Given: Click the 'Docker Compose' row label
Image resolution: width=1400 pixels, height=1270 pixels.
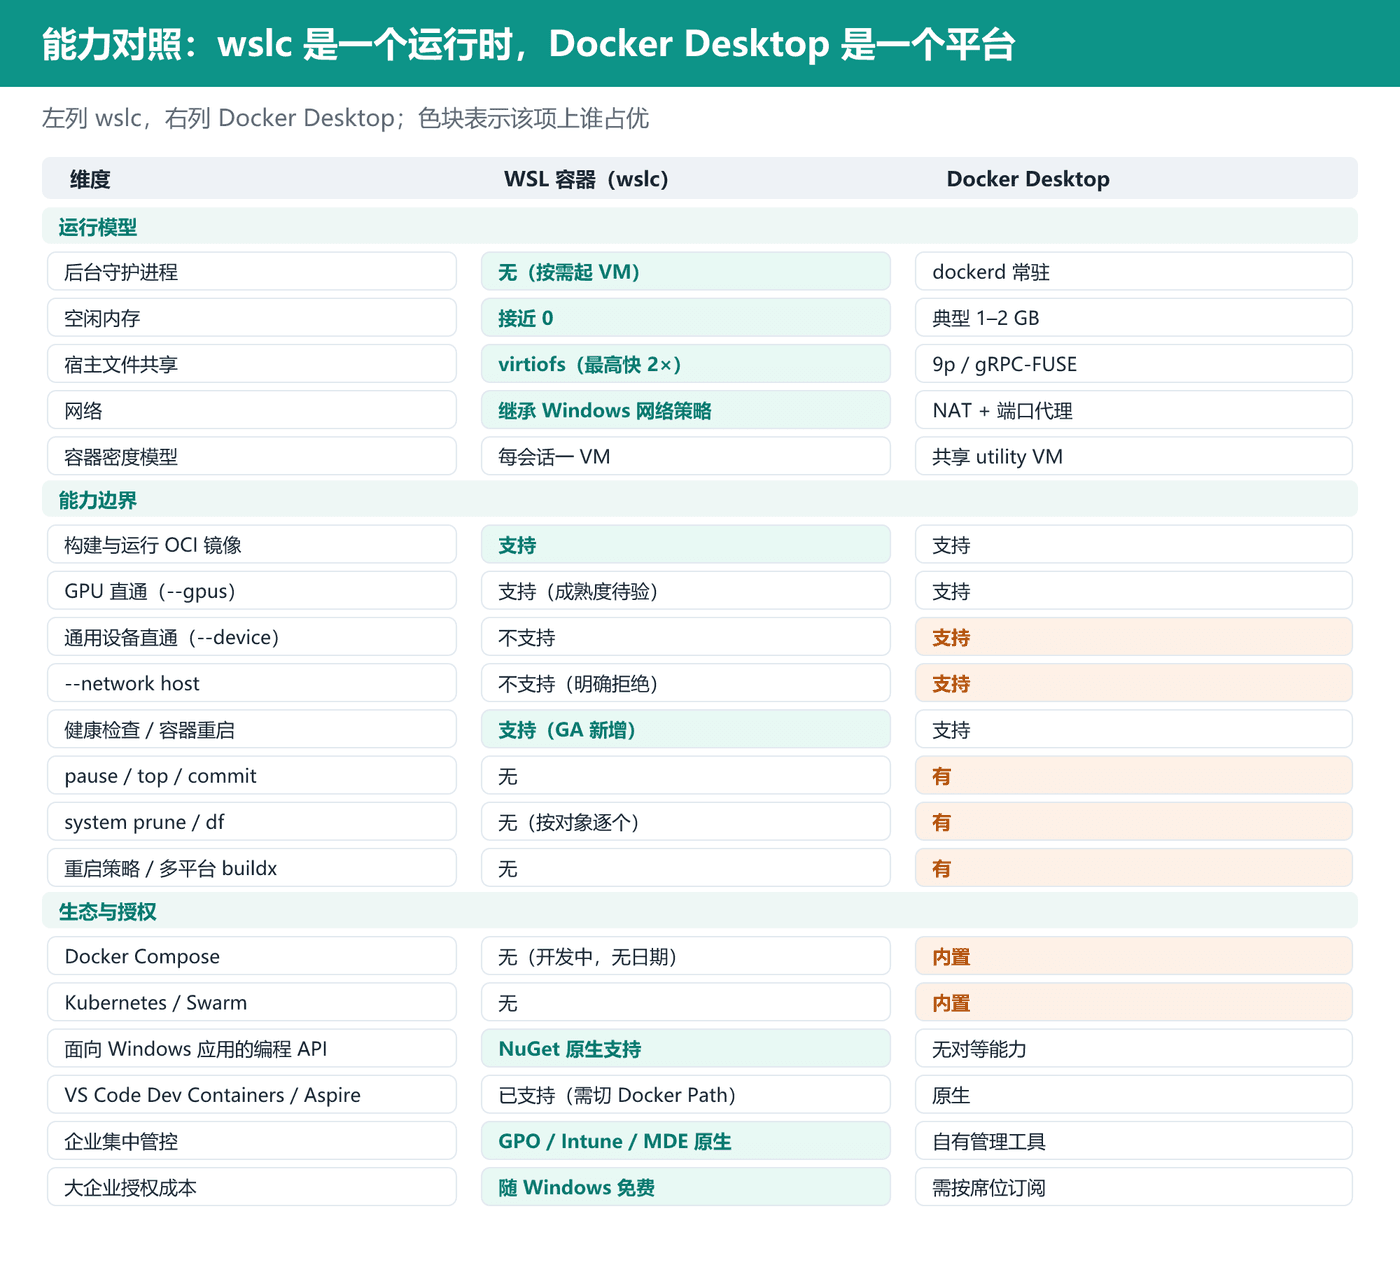Looking at the screenshot, I should [x=252, y=956].
